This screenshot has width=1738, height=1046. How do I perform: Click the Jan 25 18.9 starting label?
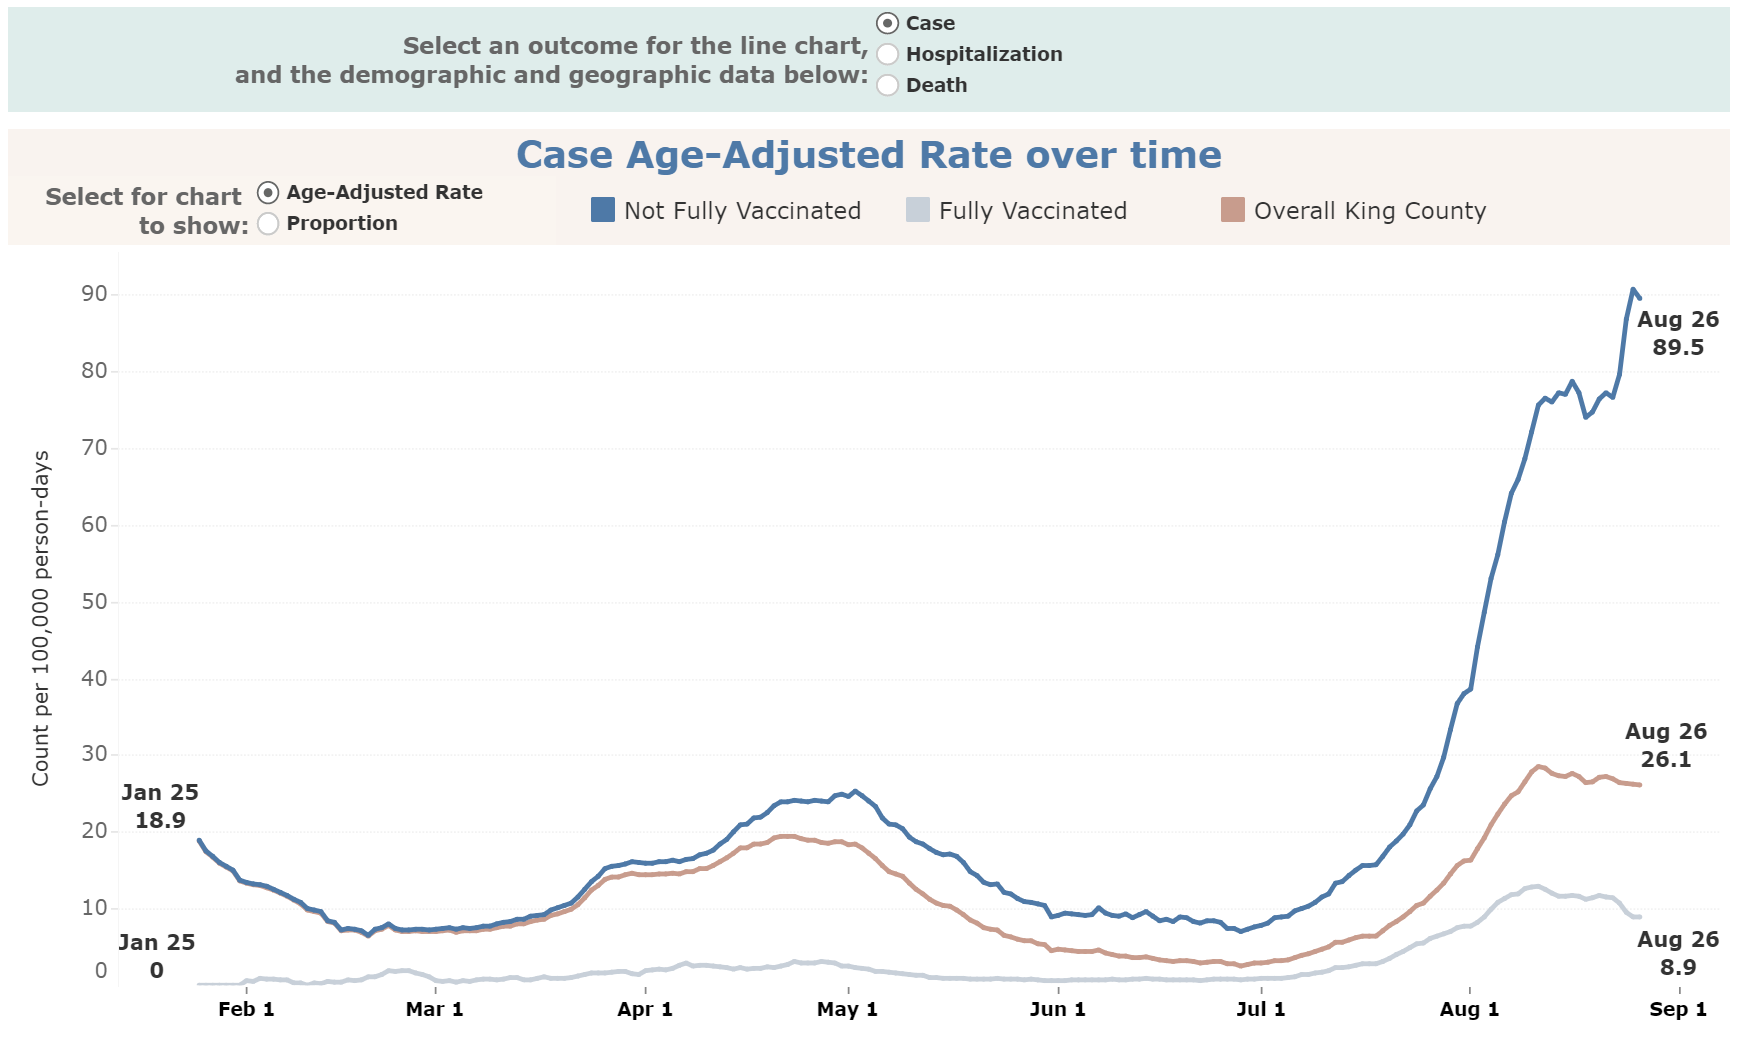(160, 806)
